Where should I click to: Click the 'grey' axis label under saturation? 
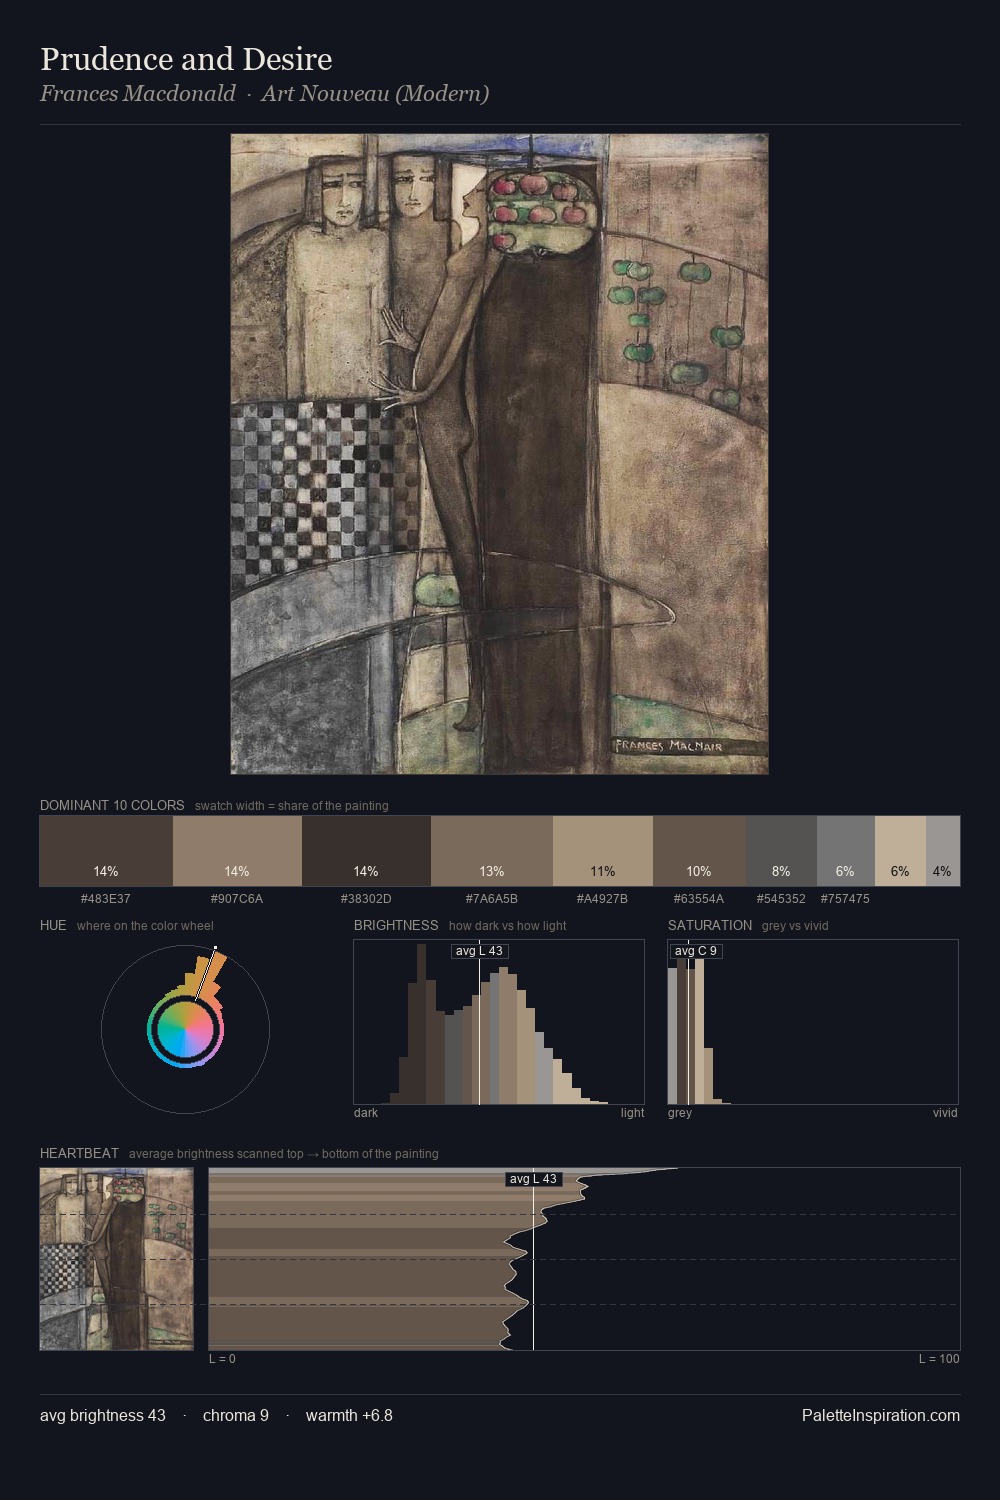coord(680,1112)
